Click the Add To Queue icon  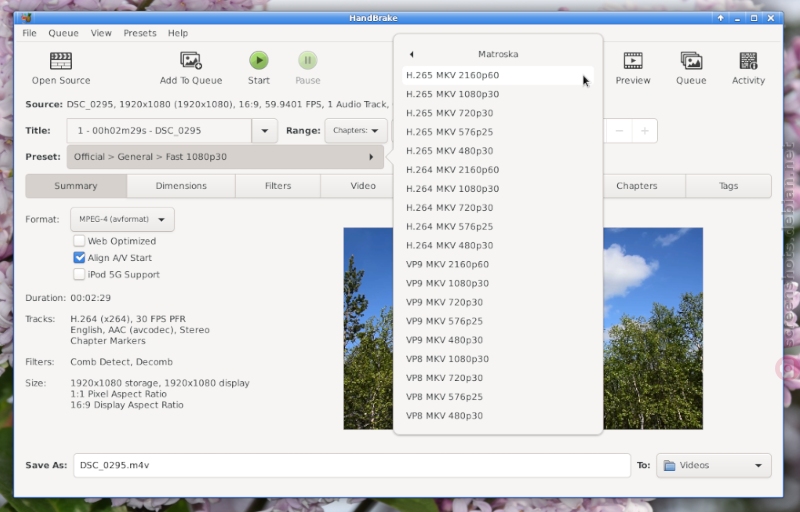coord(191,61)
